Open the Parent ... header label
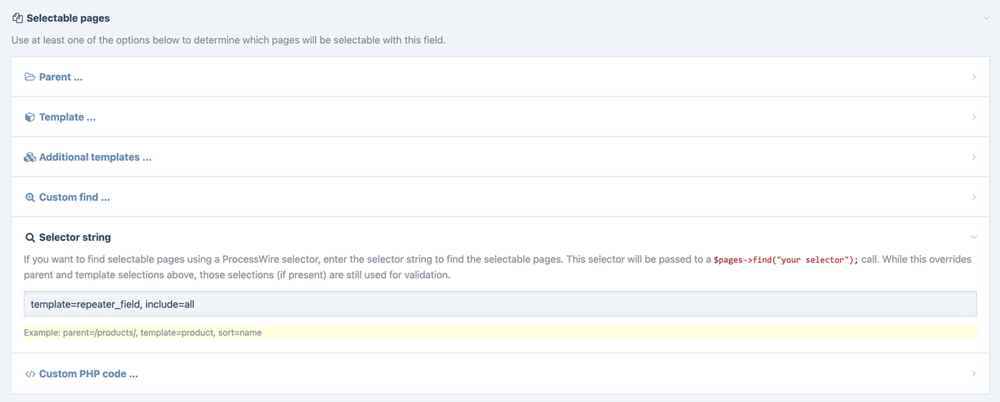This screenshot has height=402, width=1000. [61, 77]
